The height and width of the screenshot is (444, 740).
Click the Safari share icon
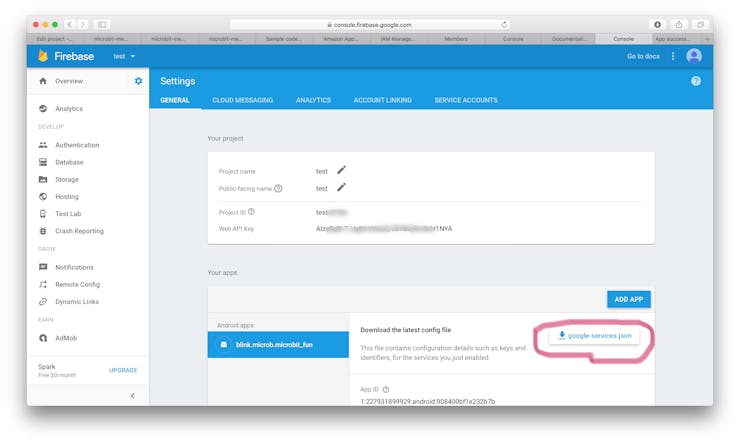tap(679, 25)
